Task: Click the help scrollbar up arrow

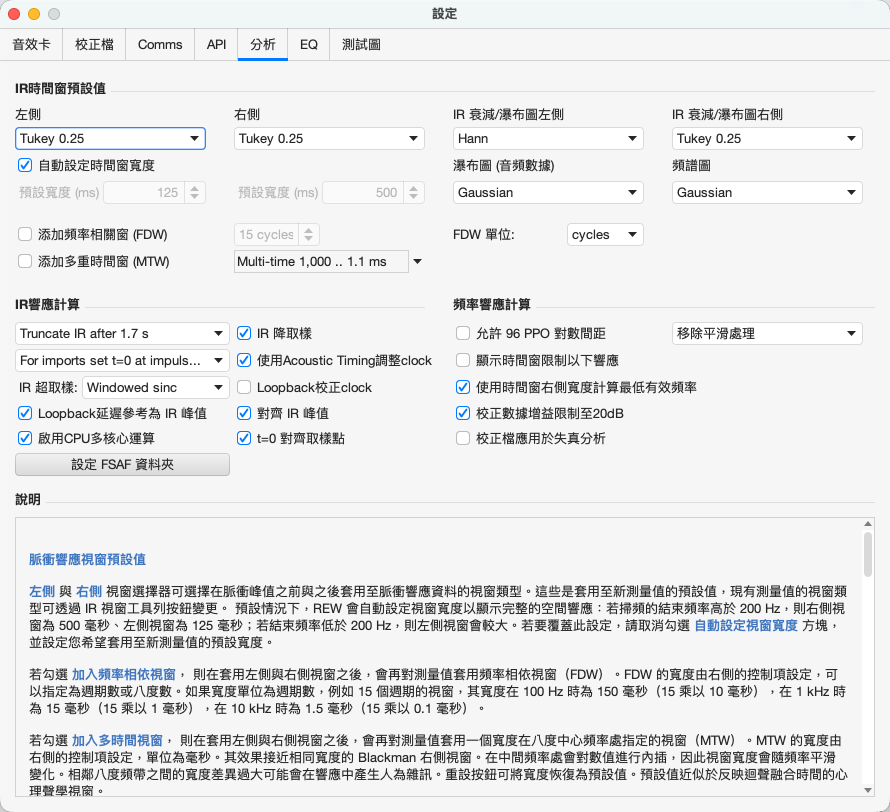Action: [868, 524]
